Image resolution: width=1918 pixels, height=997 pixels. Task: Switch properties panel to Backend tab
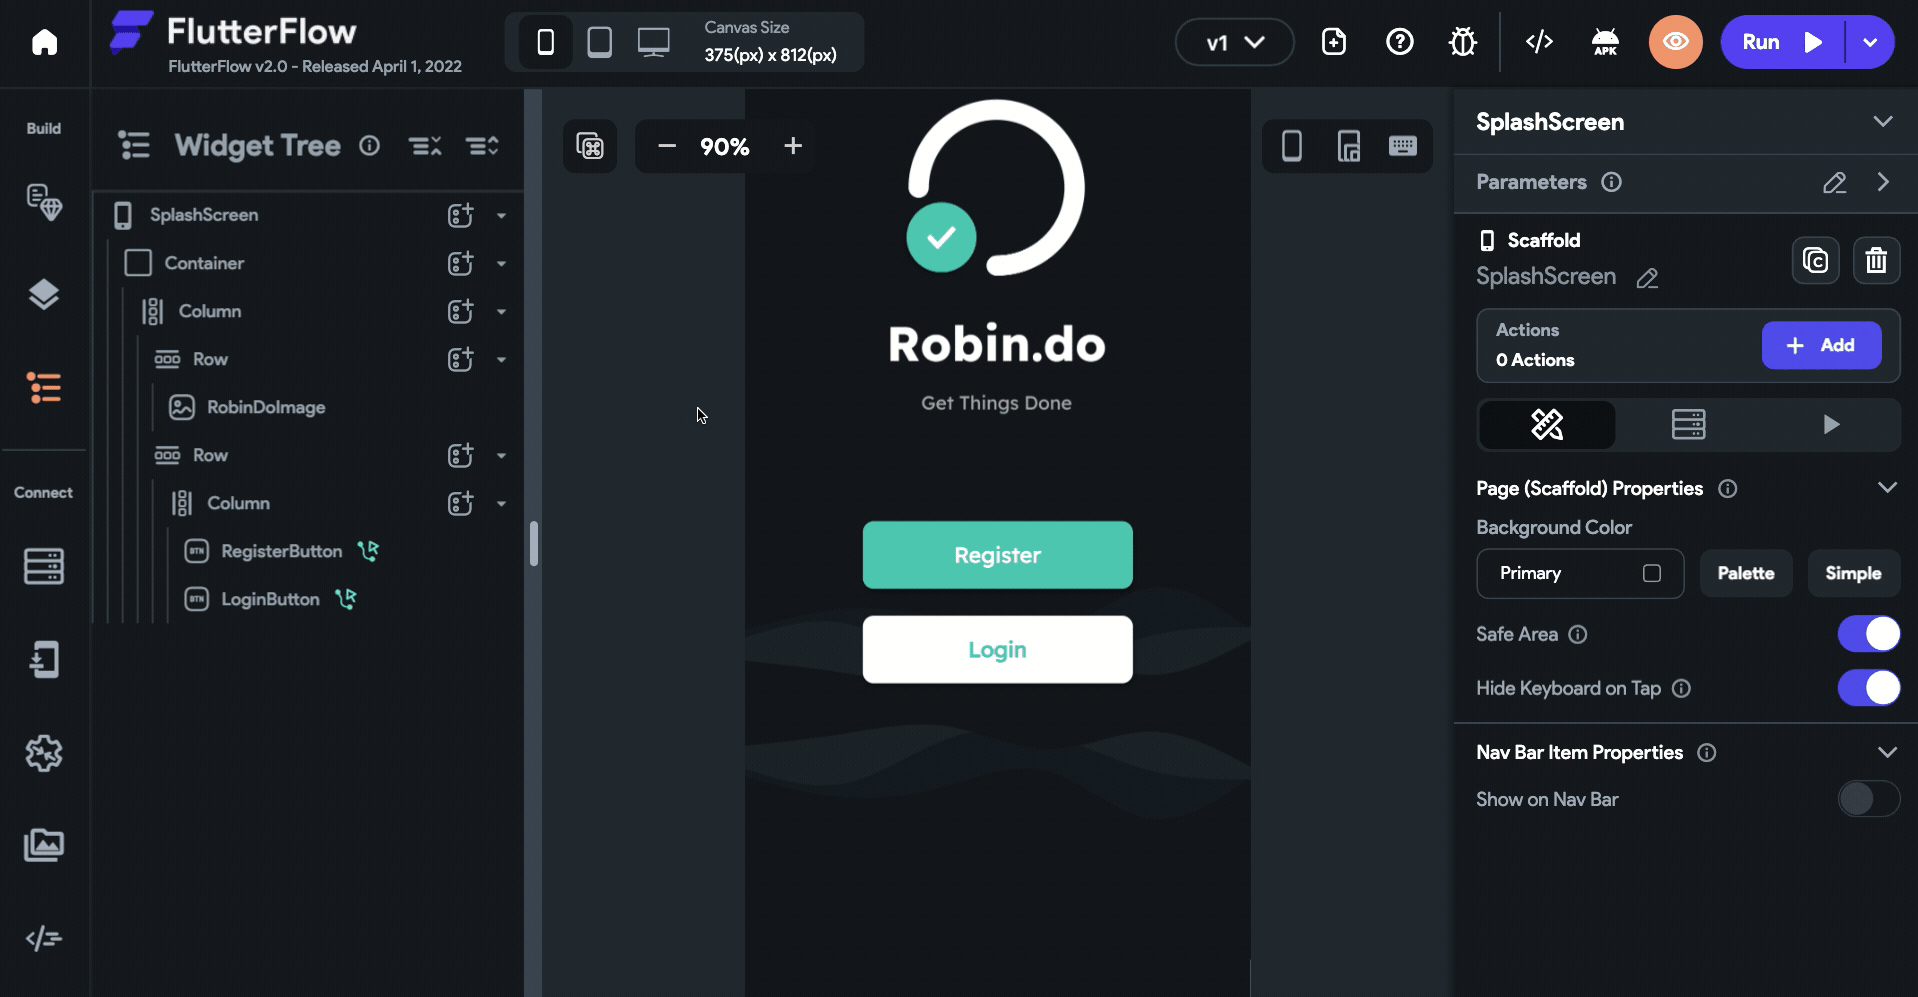(x=1689, y=424)
